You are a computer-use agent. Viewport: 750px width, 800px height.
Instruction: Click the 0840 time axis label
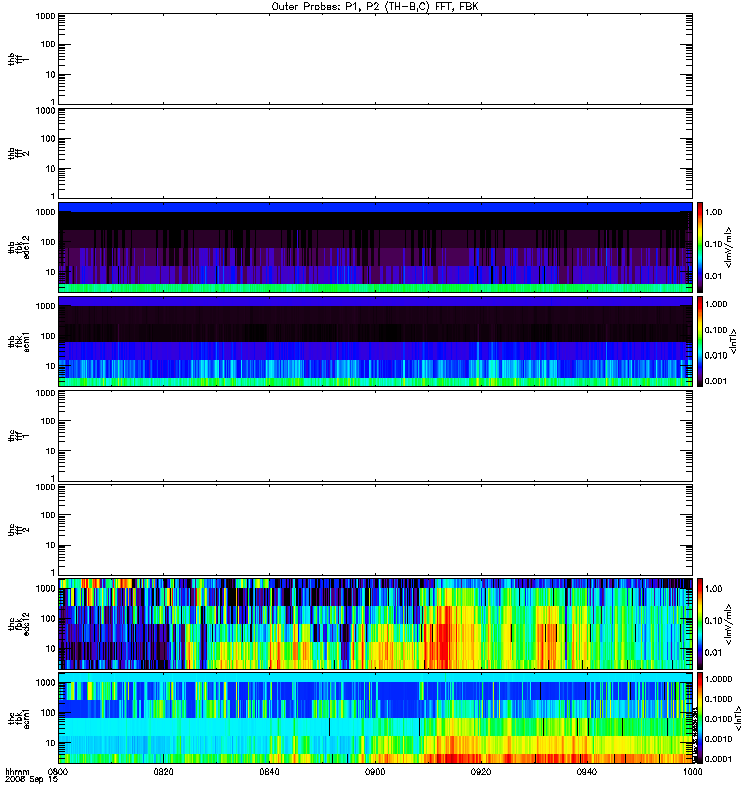(x=269, y=772)
